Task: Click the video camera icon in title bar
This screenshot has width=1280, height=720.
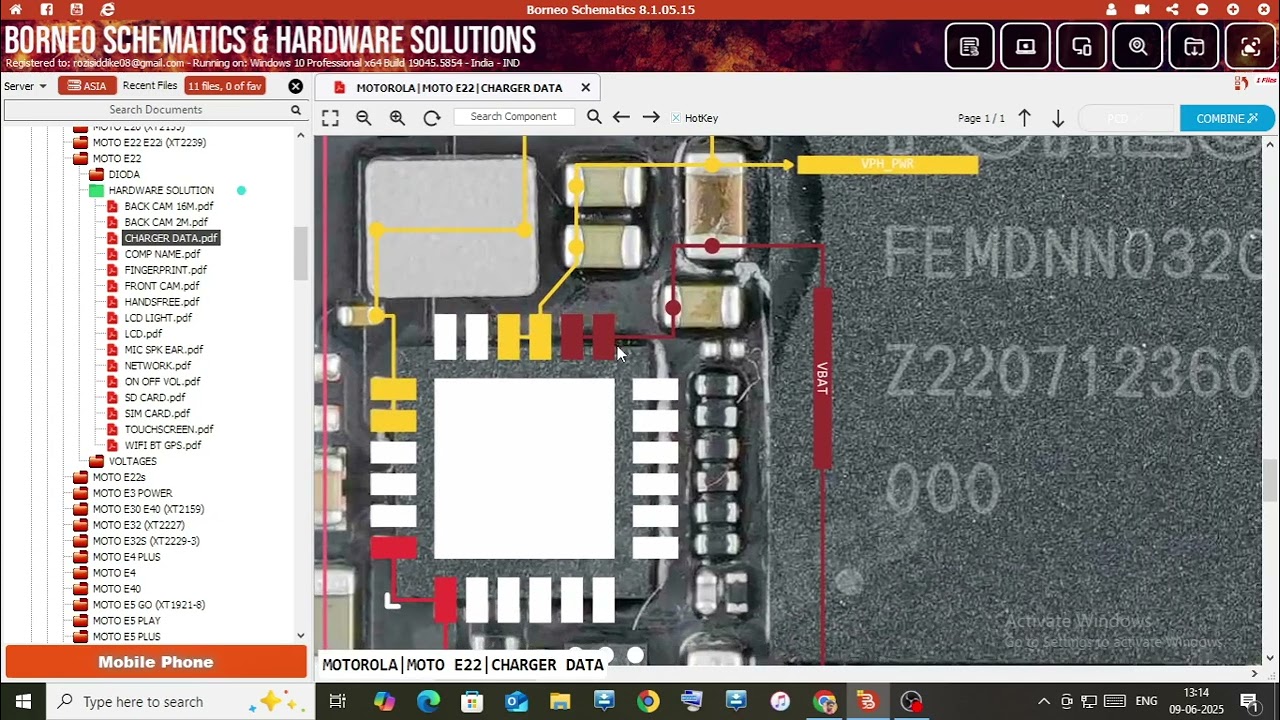Action: pyautogui.click(x=1142, y=9)
